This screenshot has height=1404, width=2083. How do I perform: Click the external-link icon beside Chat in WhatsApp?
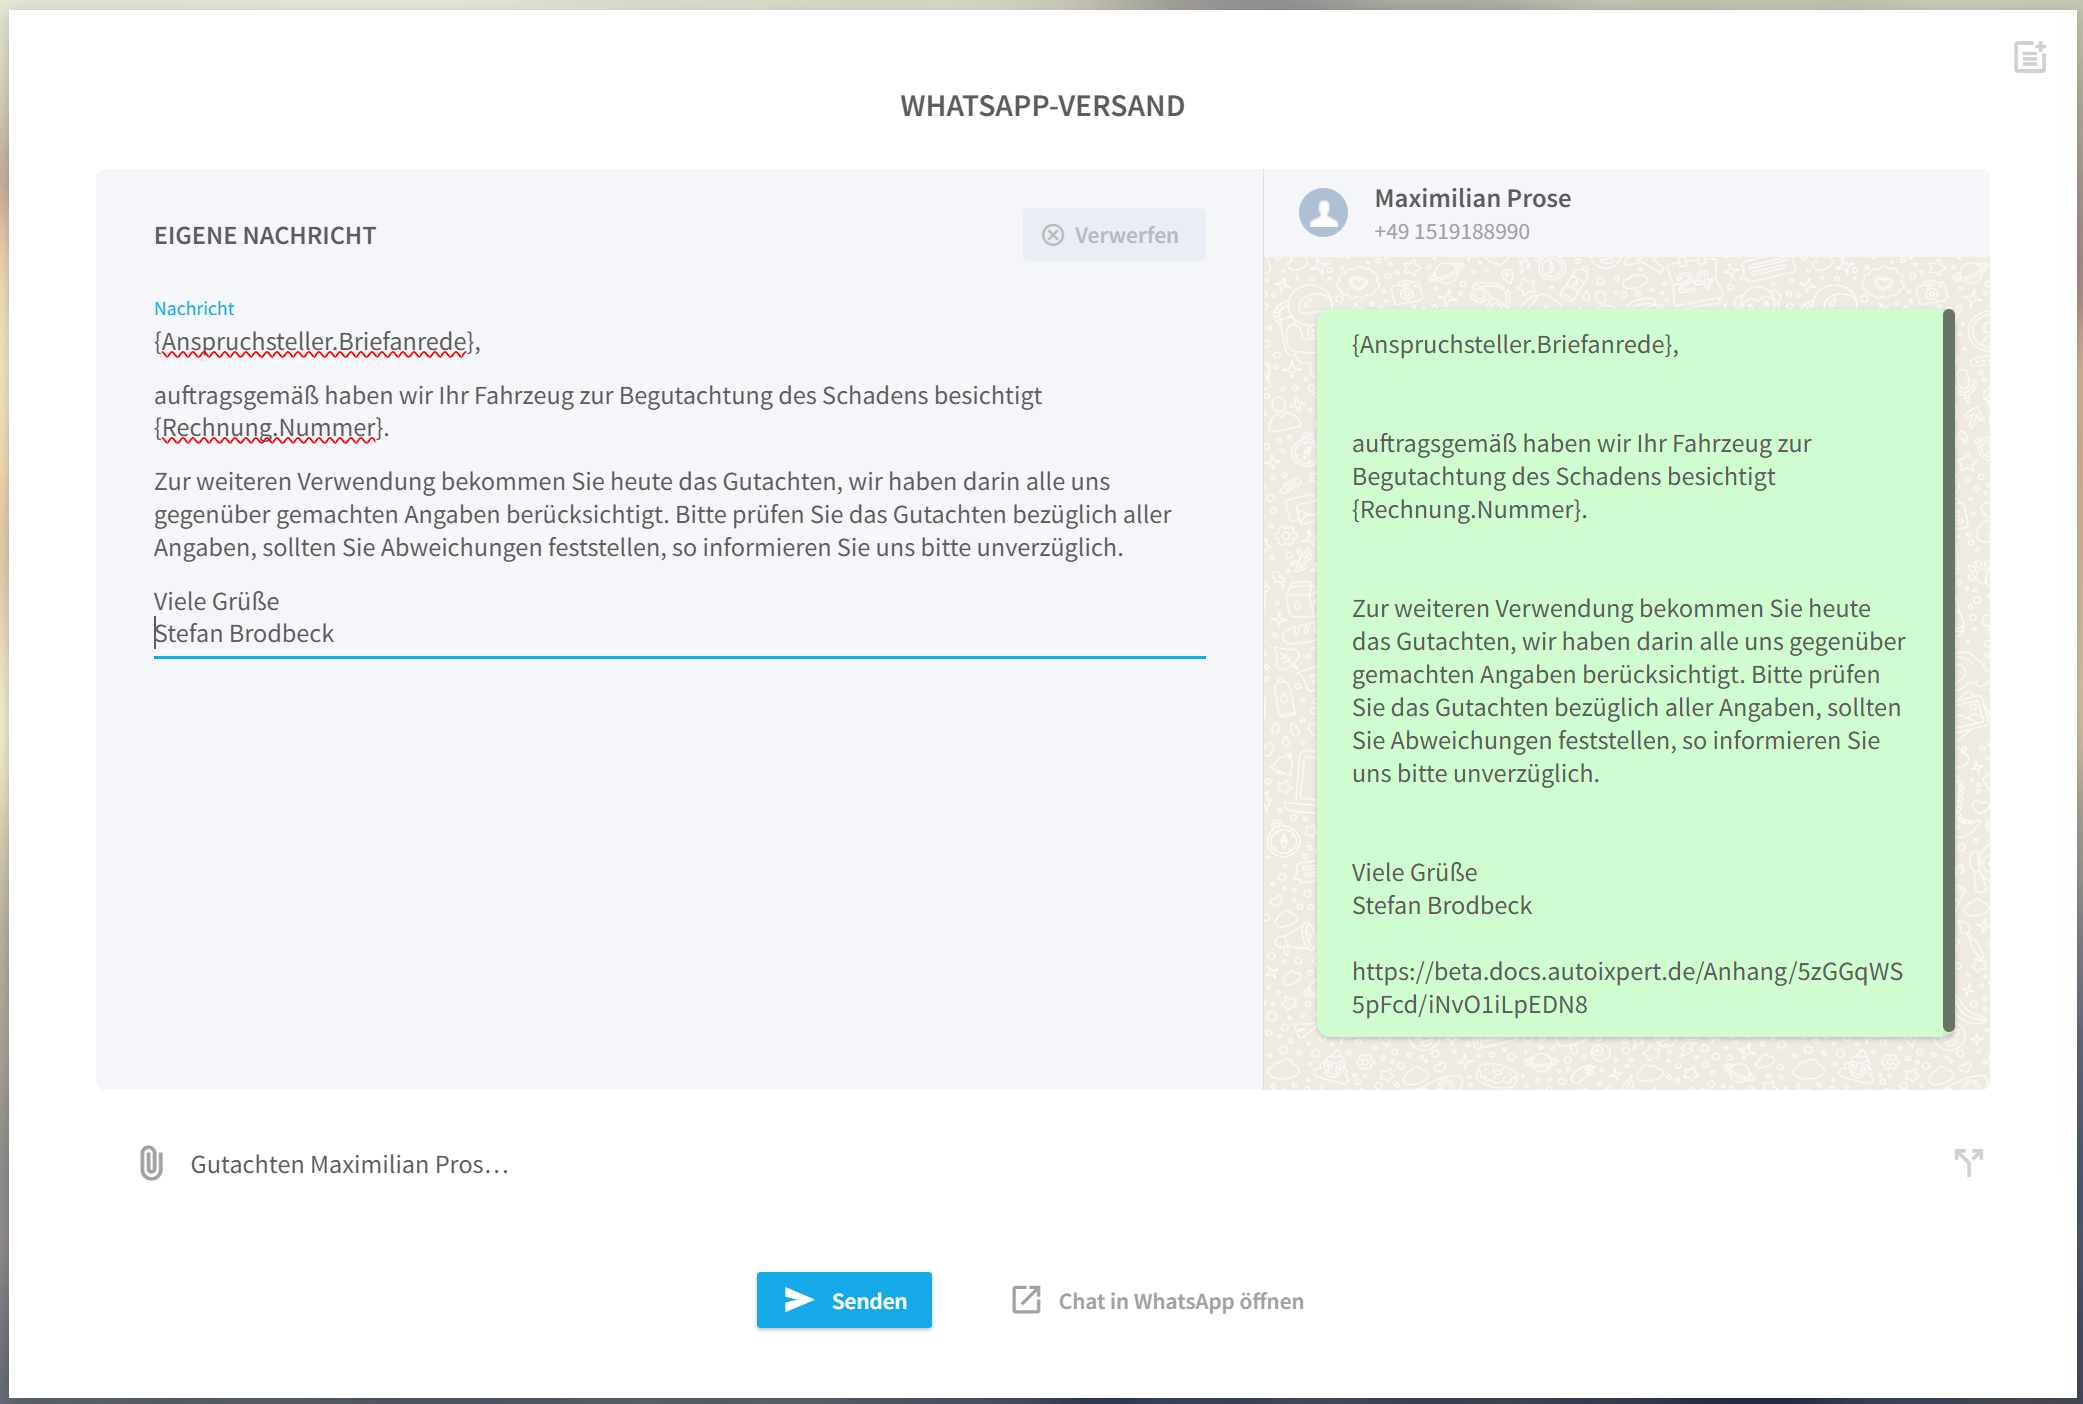click(1026, 1300)
